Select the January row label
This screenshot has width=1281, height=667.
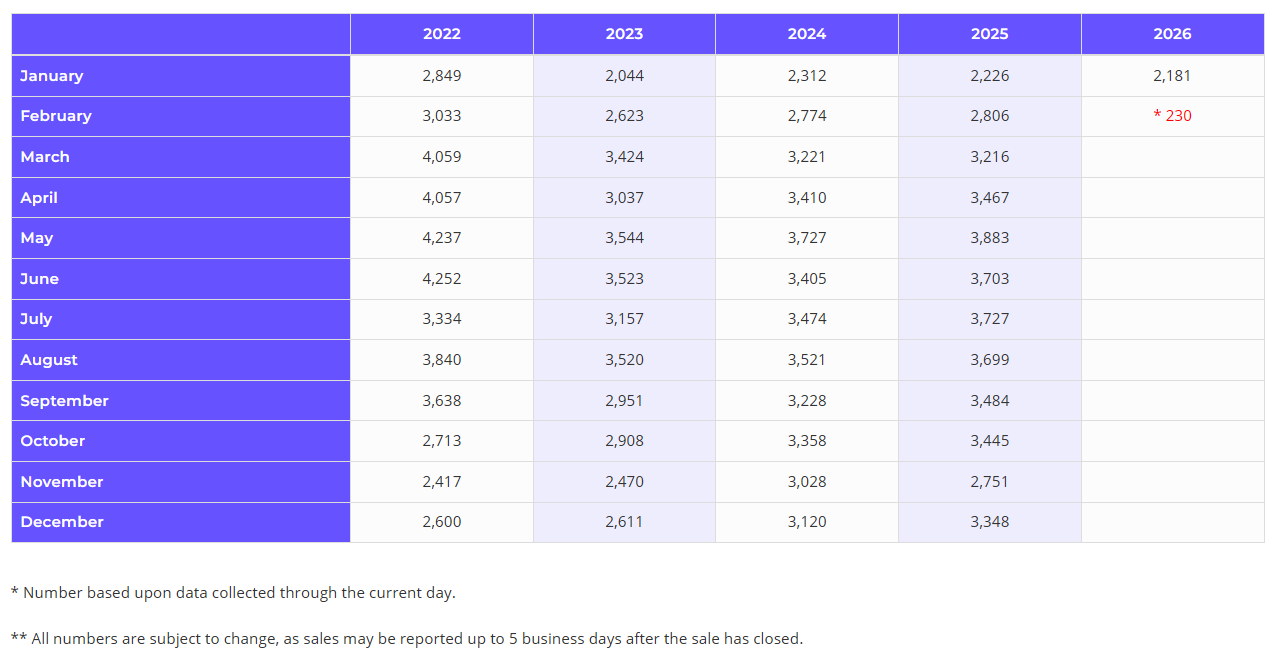pos(52,76)
